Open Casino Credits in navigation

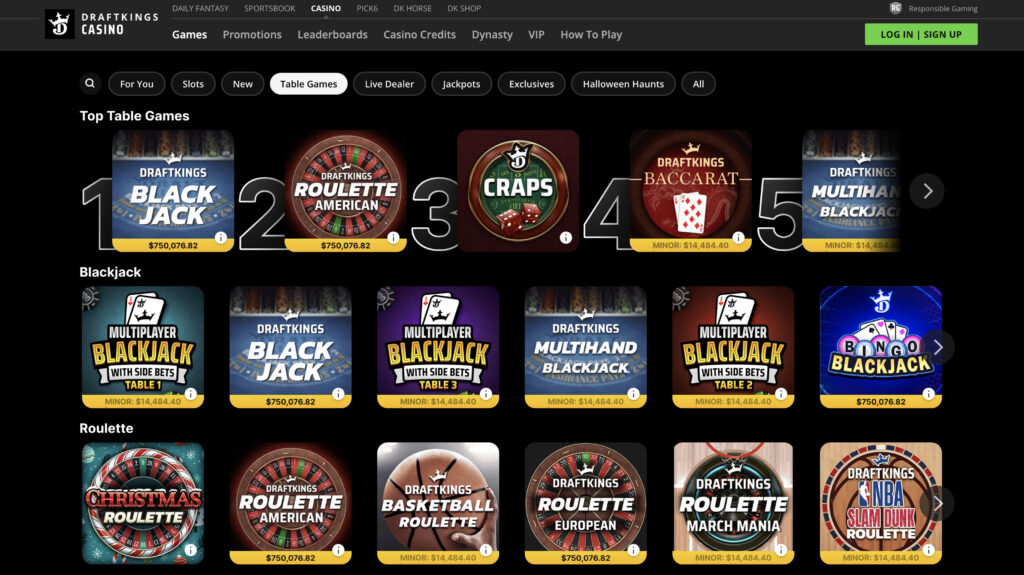(419, 35)
